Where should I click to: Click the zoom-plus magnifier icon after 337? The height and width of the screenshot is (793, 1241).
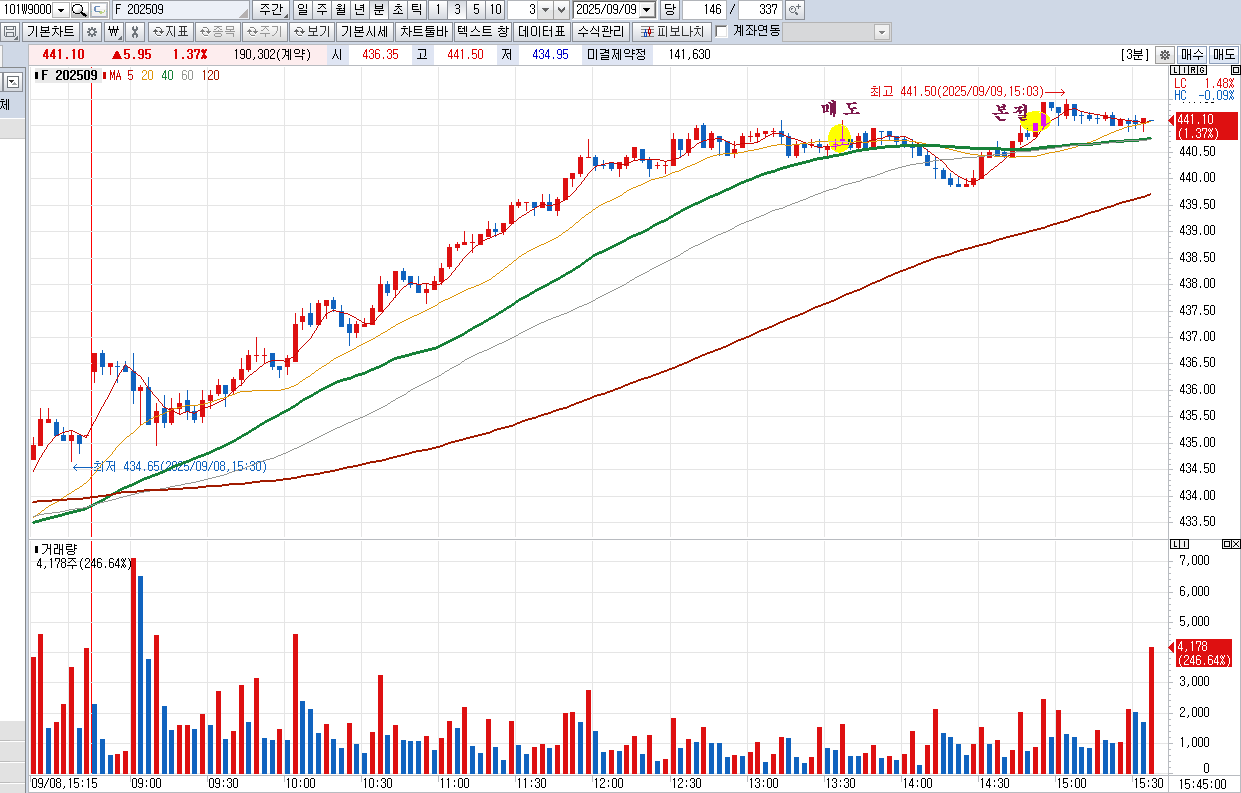[795, 10]
